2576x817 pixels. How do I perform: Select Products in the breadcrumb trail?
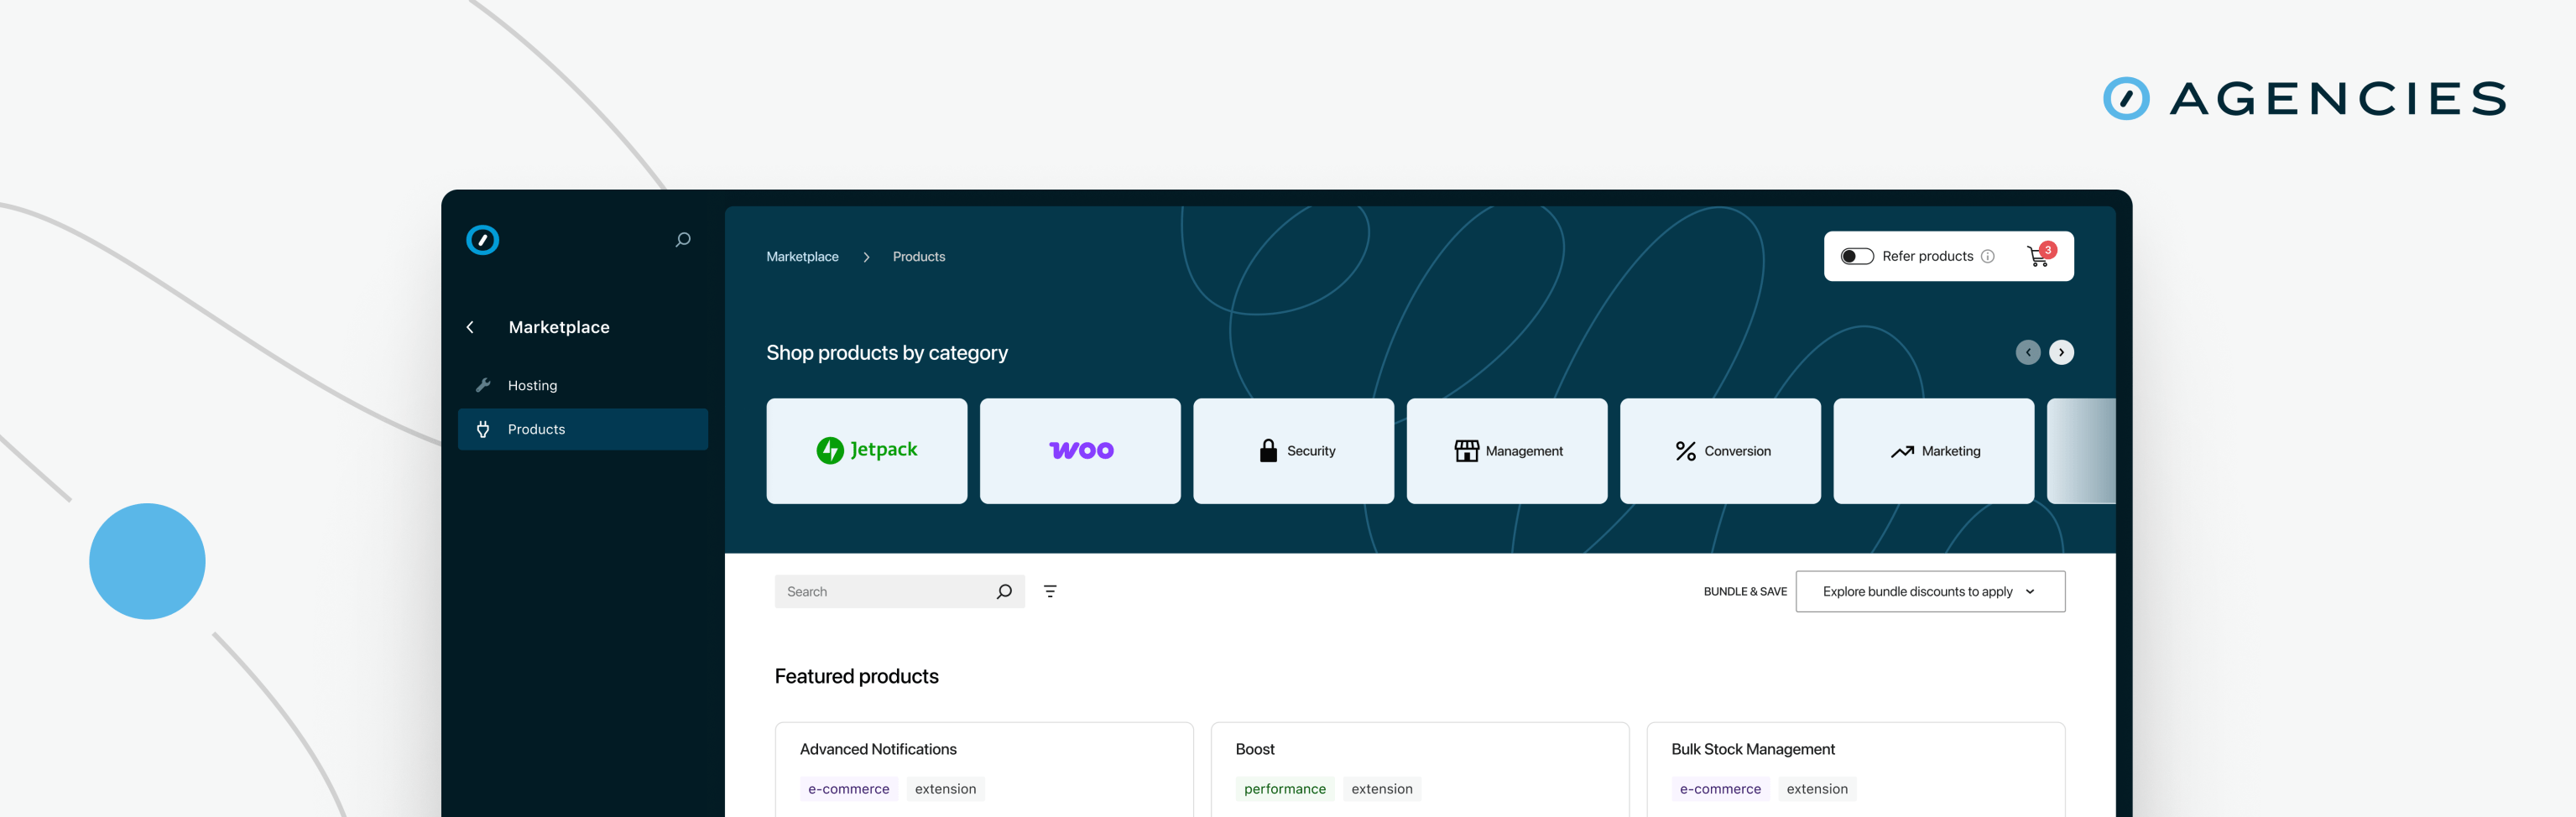click(918, 256)
